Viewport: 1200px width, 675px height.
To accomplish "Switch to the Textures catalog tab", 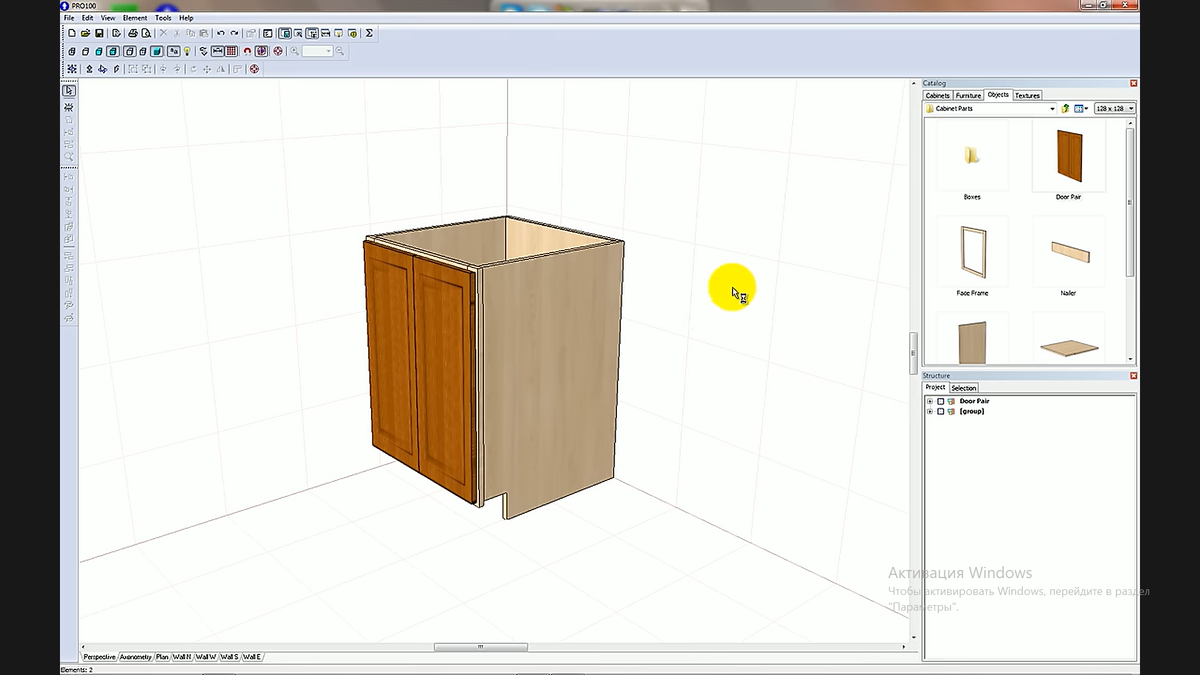I will coord(1028,96).
